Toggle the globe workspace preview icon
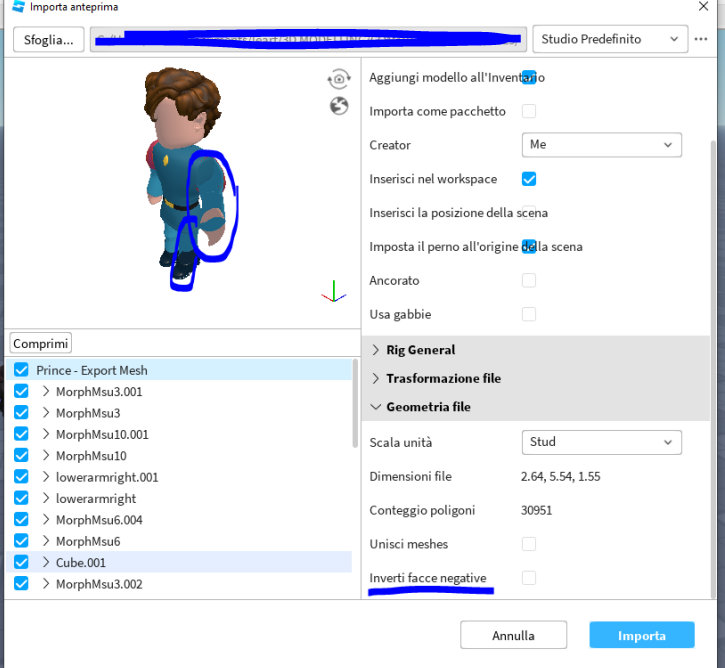 pyautogui.click(x=339, y=106)
